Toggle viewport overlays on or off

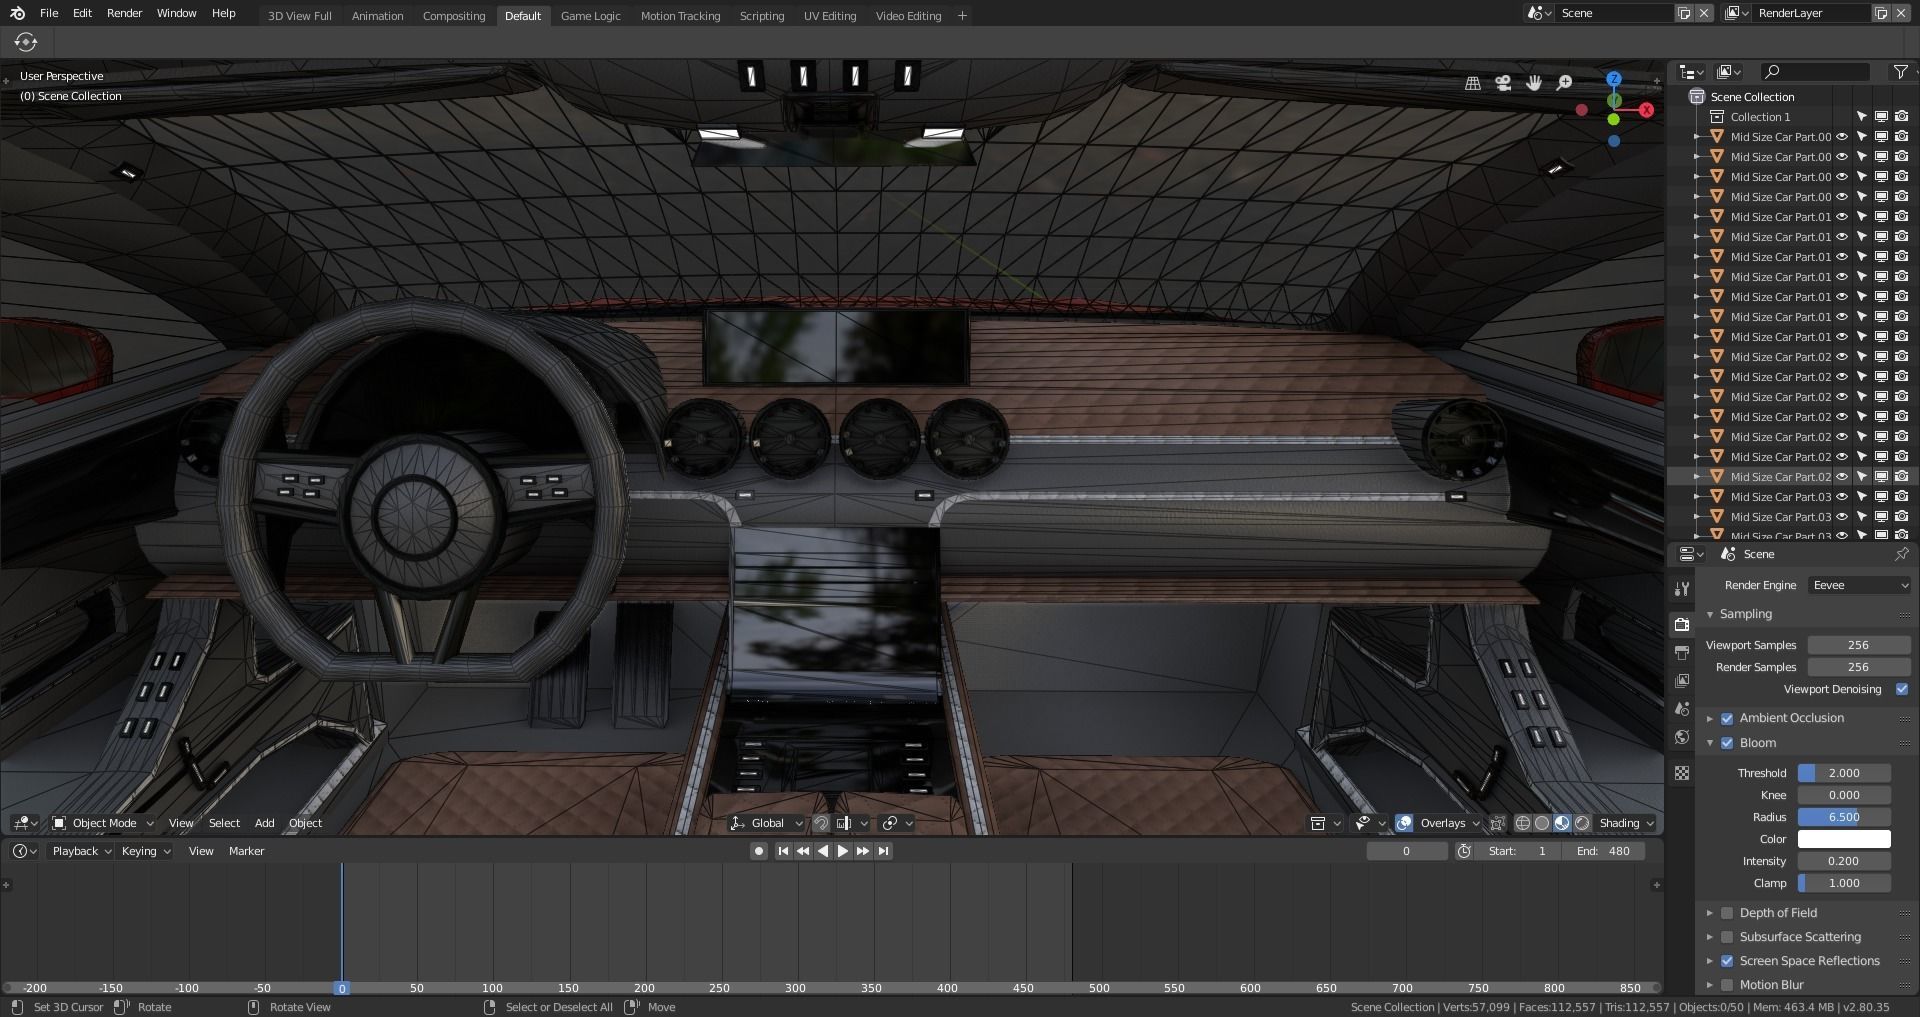pyautogui.click(x=1404, y=823)
